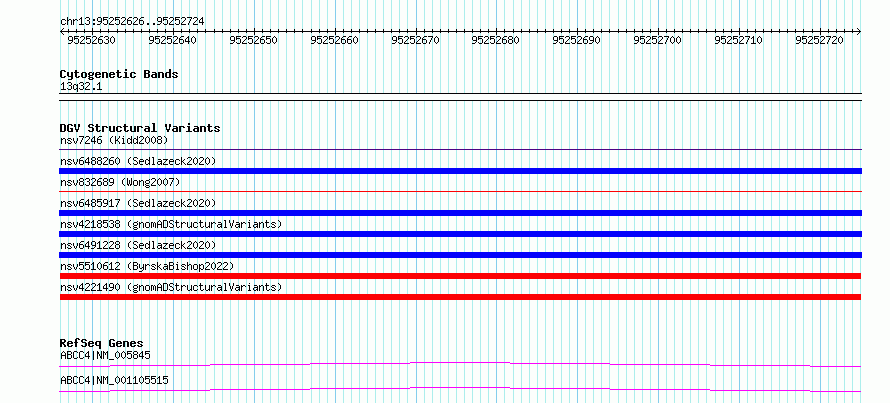Click the blue bar for nsv6485917
Screen dimensions: 890x403
460,213
